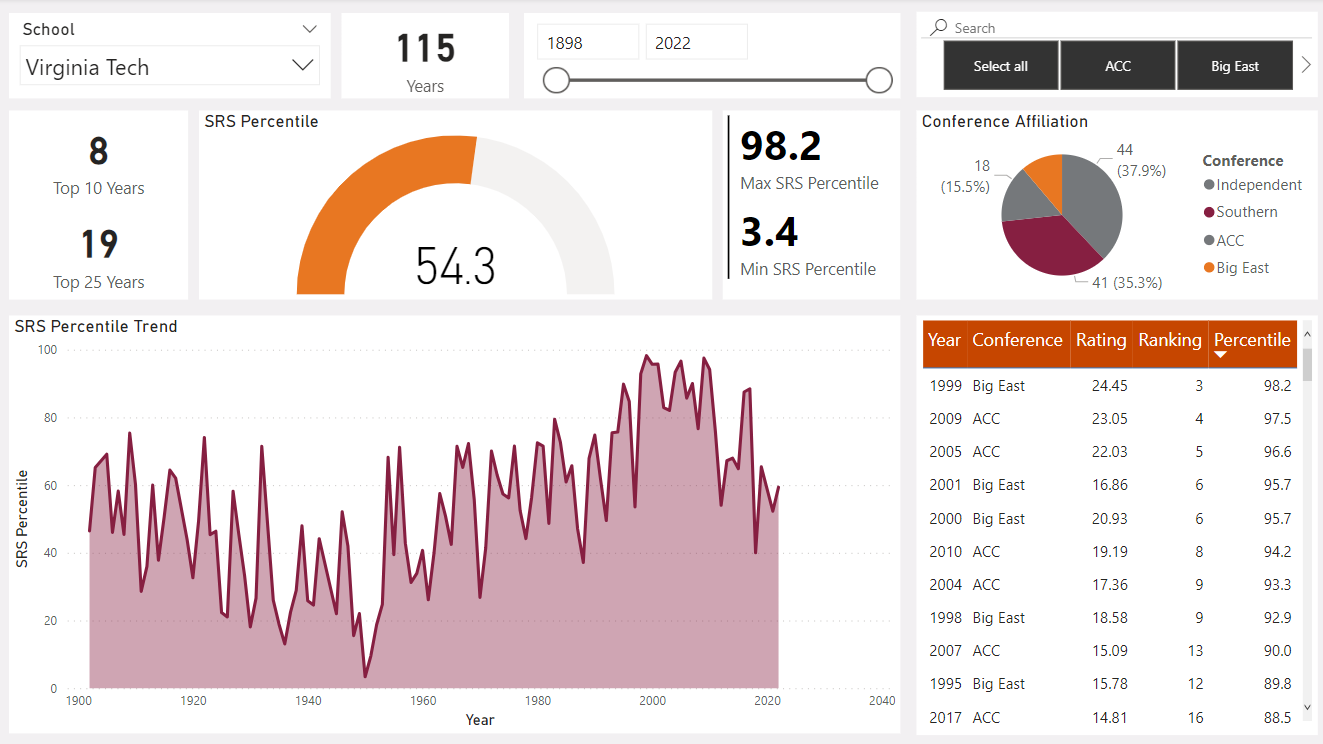Viewport: 1323px width, 744px height.
Task: Click the 18 (15.5%) pie label
Action: click(x=965, y=176)
